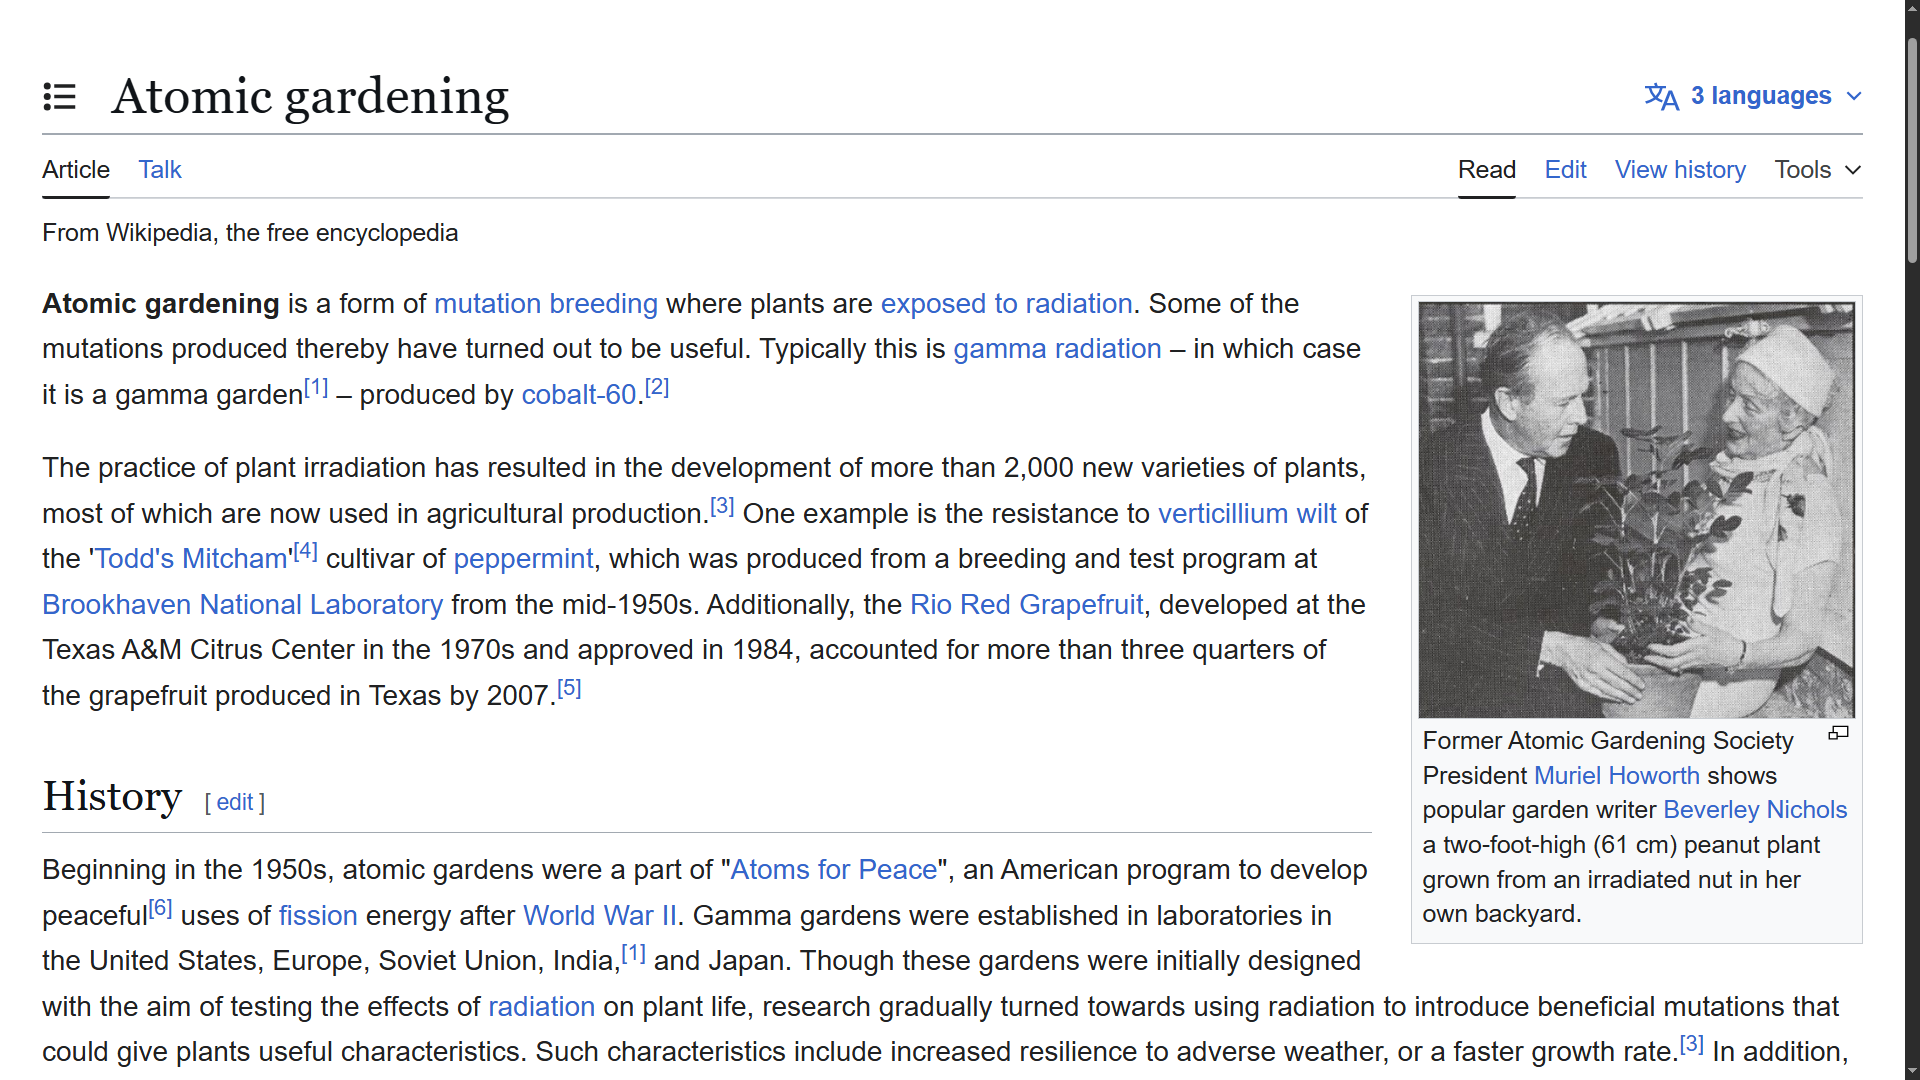Screen dimensions: 1920x1080
Task: Open the peanut plant photo thumbnail
Action: [x=1636, y=510]
